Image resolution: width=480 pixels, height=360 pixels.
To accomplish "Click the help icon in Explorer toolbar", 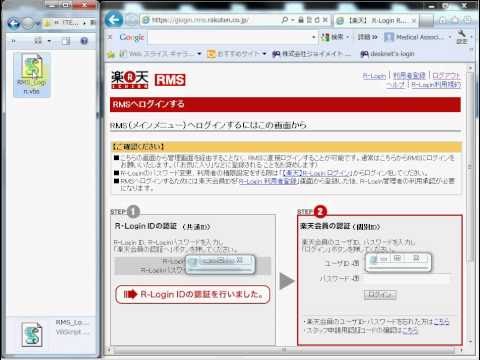I will point(84,41).
